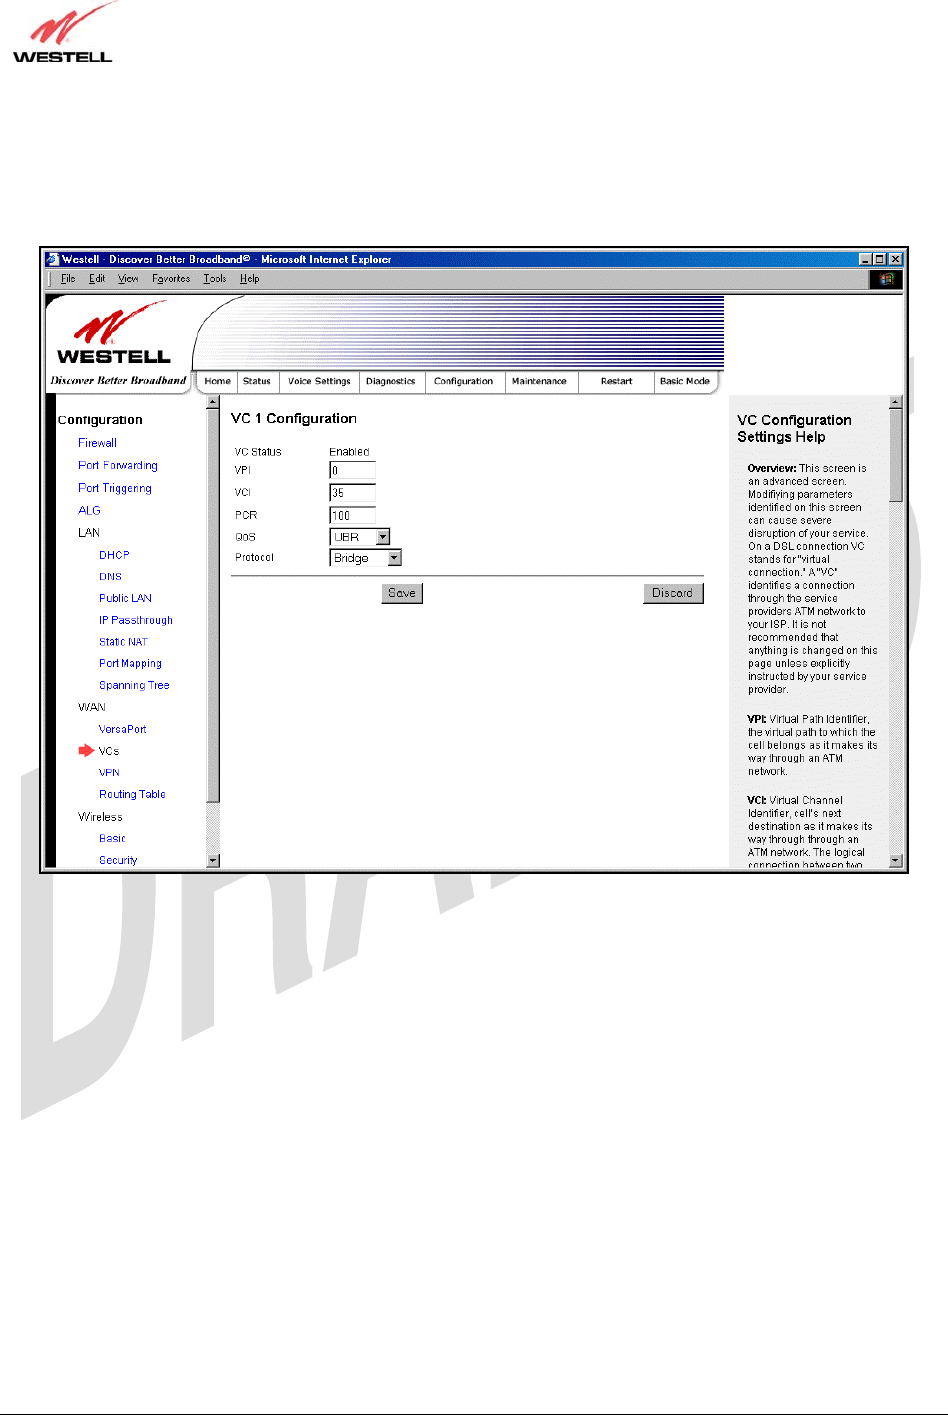Click the PCR input field

click(353, 515)
